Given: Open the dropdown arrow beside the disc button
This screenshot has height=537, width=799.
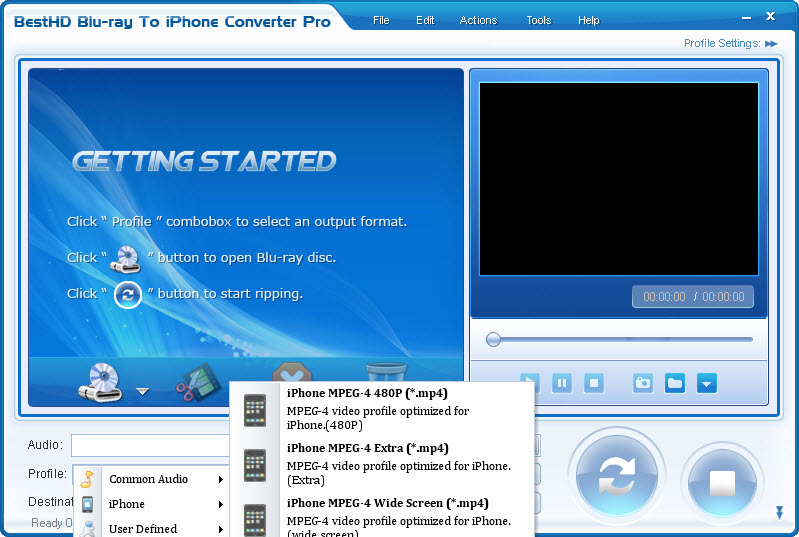Looking at the screenshot, I should point(143,391).
